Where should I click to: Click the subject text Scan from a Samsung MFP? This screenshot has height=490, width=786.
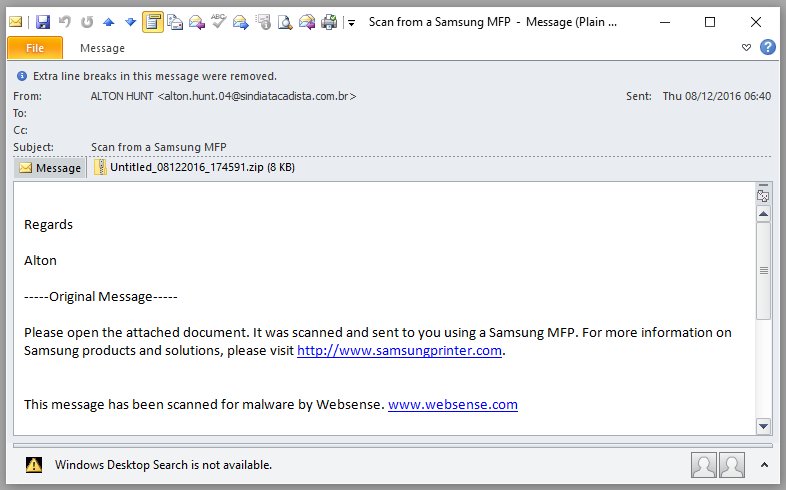click(158, 147)
